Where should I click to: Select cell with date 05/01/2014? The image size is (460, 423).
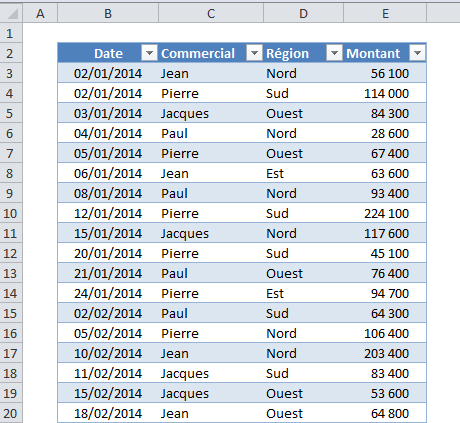tap(108, 153)
